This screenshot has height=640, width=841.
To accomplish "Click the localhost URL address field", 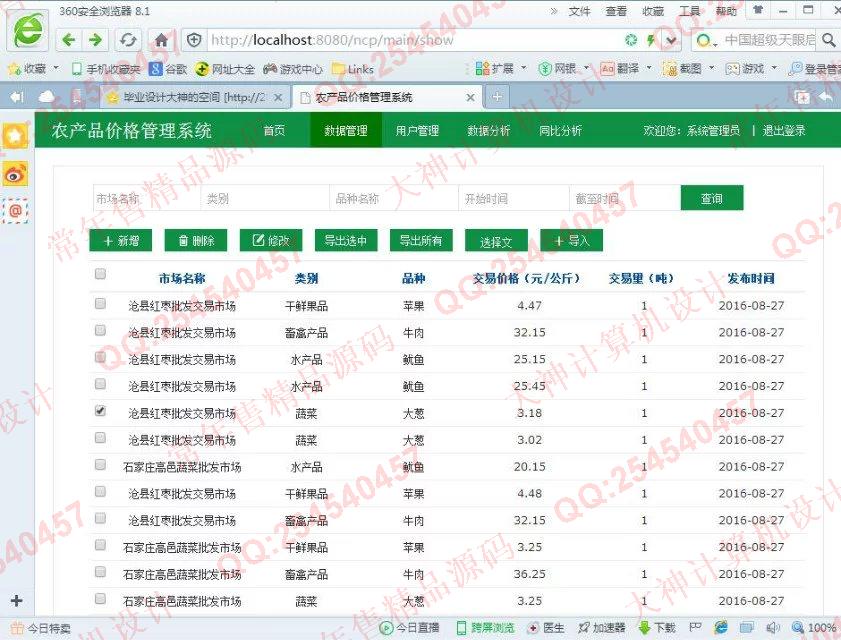I will (x=413, y=40).
